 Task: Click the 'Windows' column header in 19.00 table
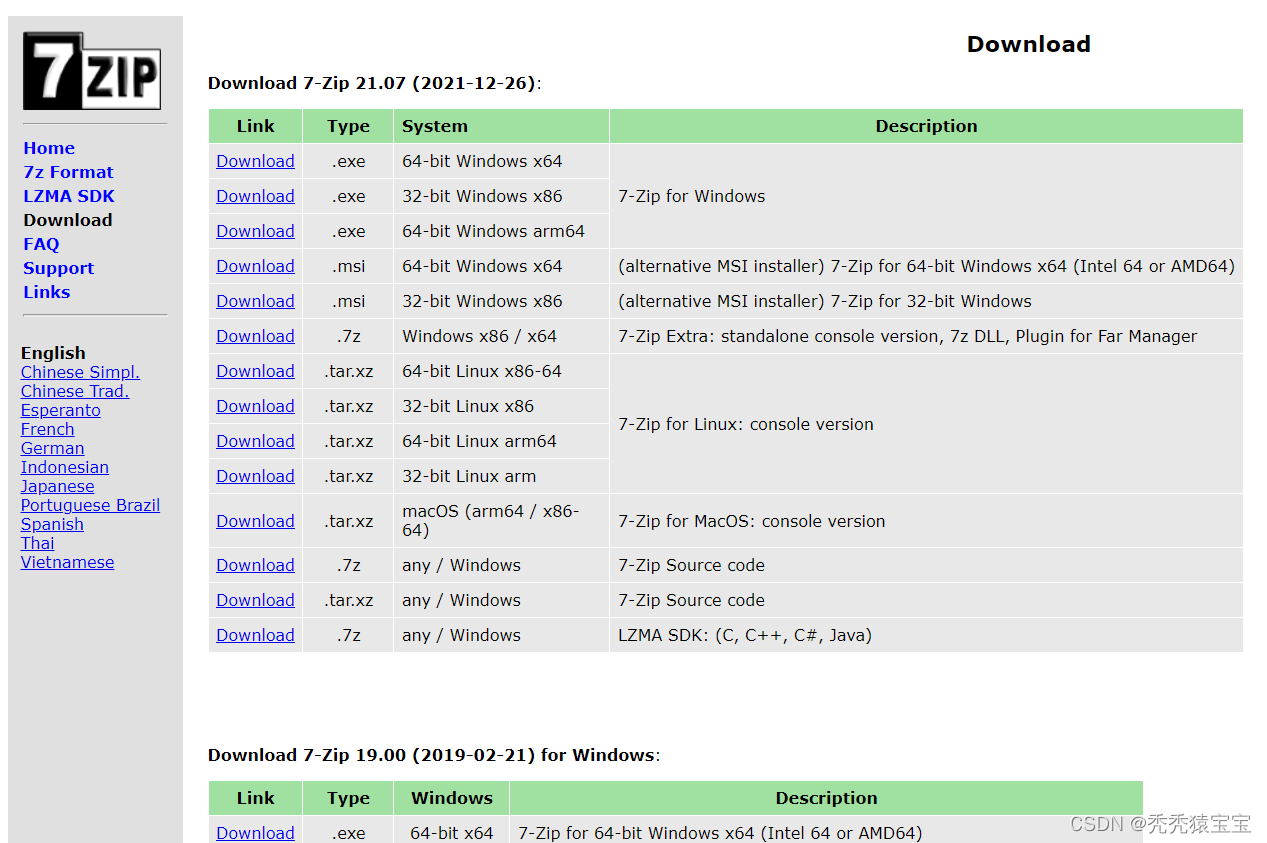452,798
